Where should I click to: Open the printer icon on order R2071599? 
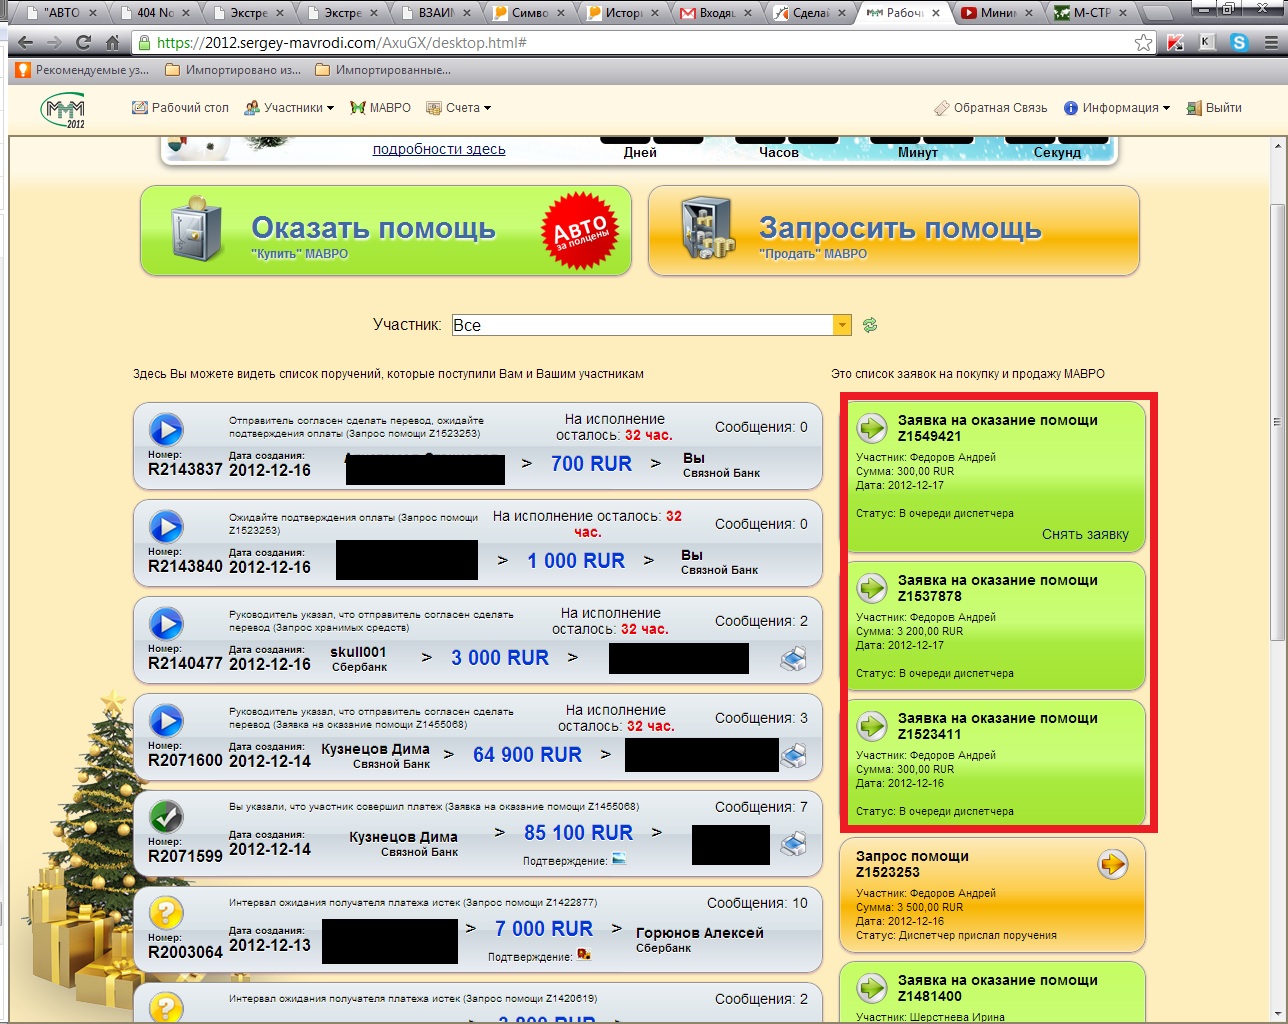click(x=793, y=845)
